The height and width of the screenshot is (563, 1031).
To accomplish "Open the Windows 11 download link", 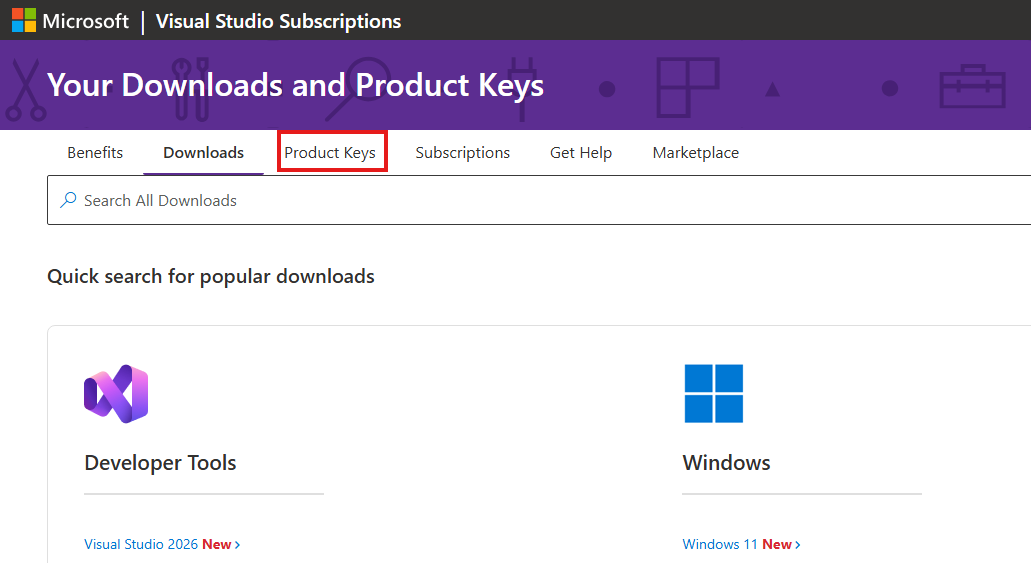I will tap(720, 545).
